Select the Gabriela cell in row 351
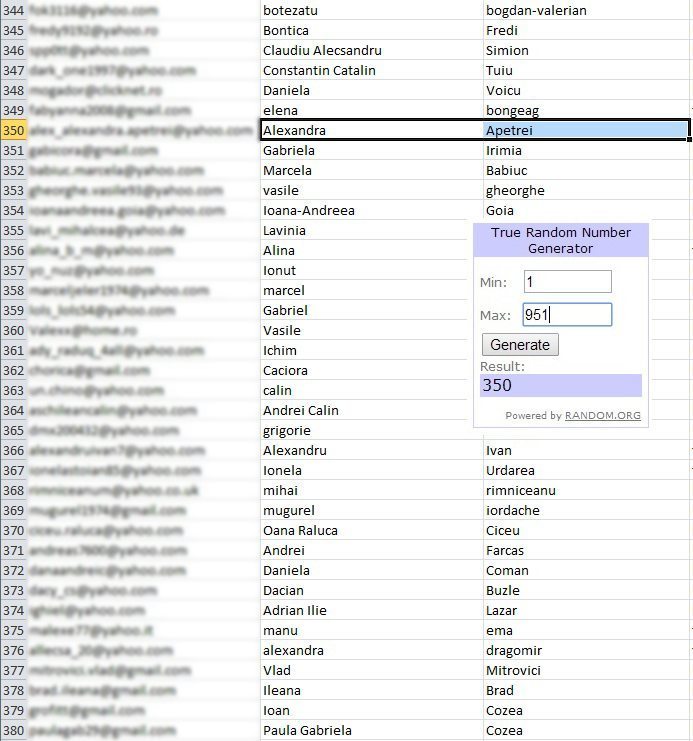The image size is (693, 741). coord(372,150)
